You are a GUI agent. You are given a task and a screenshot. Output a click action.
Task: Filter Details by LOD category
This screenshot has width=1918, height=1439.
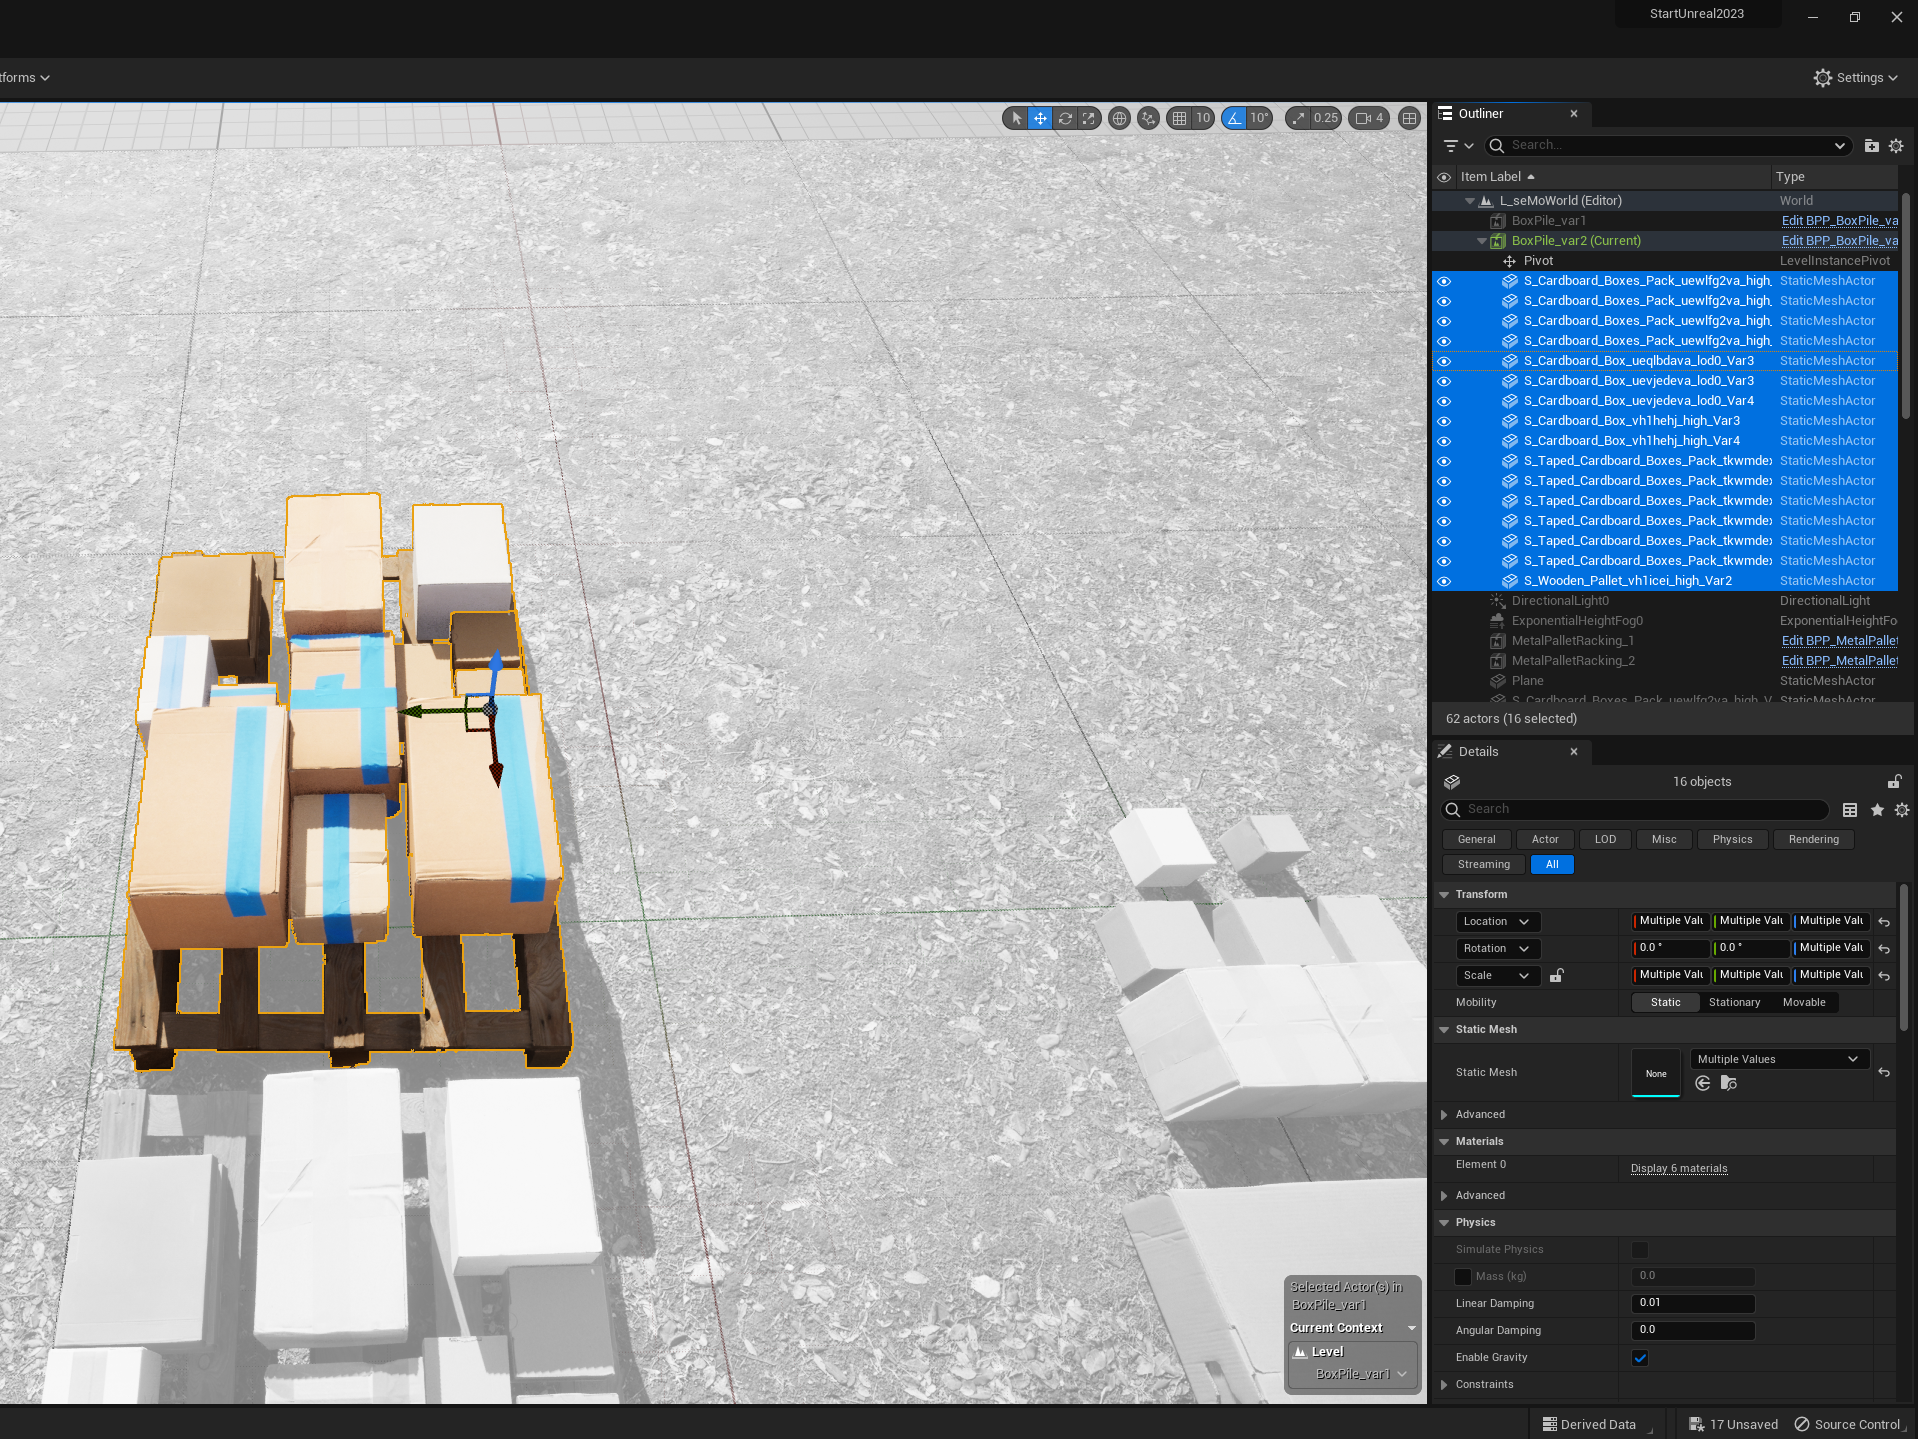point(1605,840)
